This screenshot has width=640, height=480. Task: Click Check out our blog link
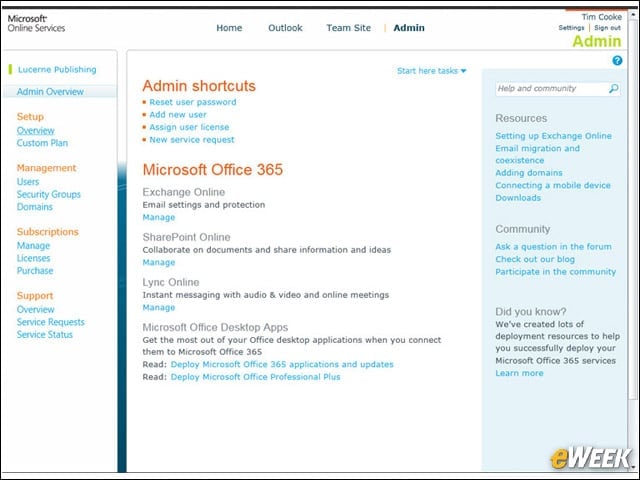coord(535,259)
